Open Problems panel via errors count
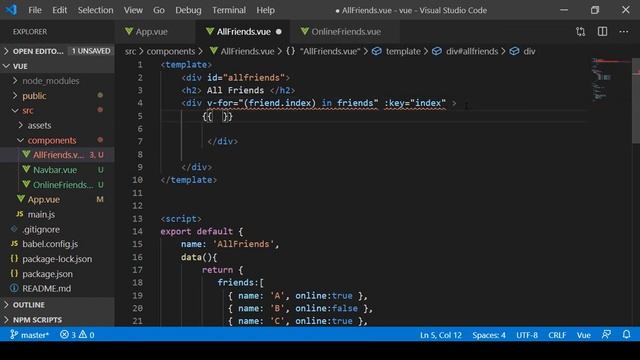640x360 pixels. point(77,335)
